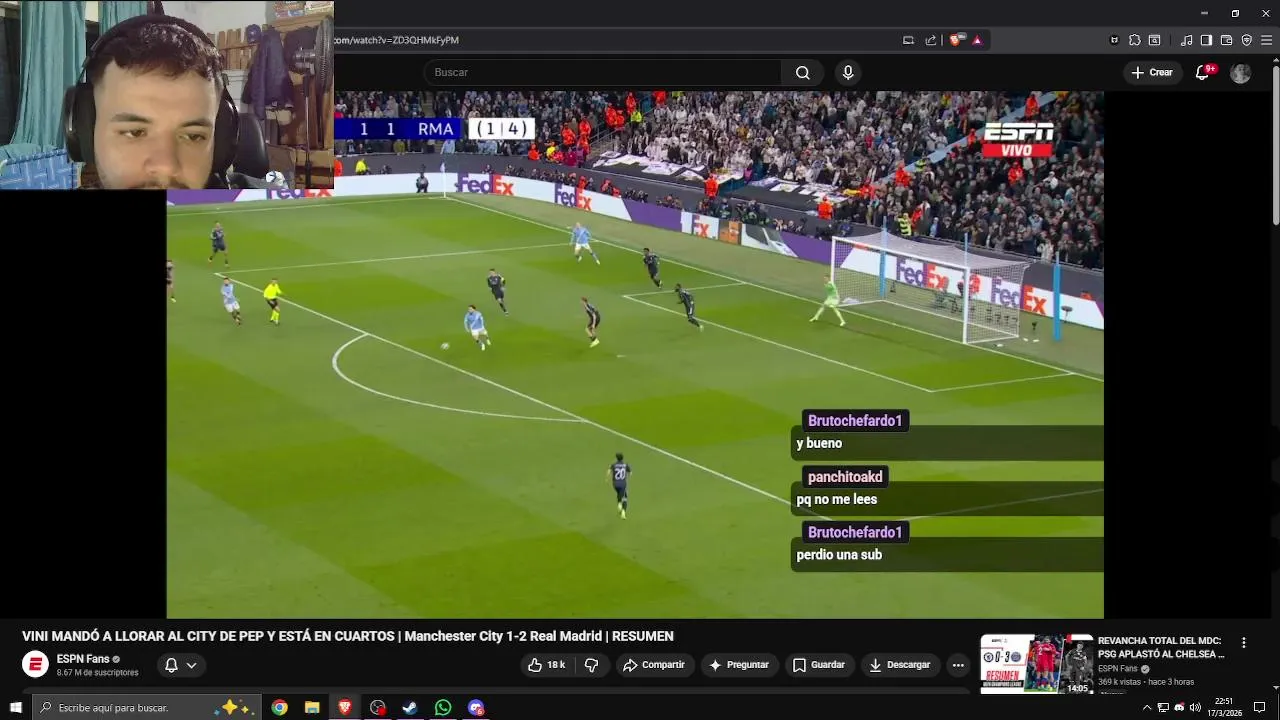Screen dimensions: 1280x720
Task: Click the Crear button
Action: coord(1152,72)
